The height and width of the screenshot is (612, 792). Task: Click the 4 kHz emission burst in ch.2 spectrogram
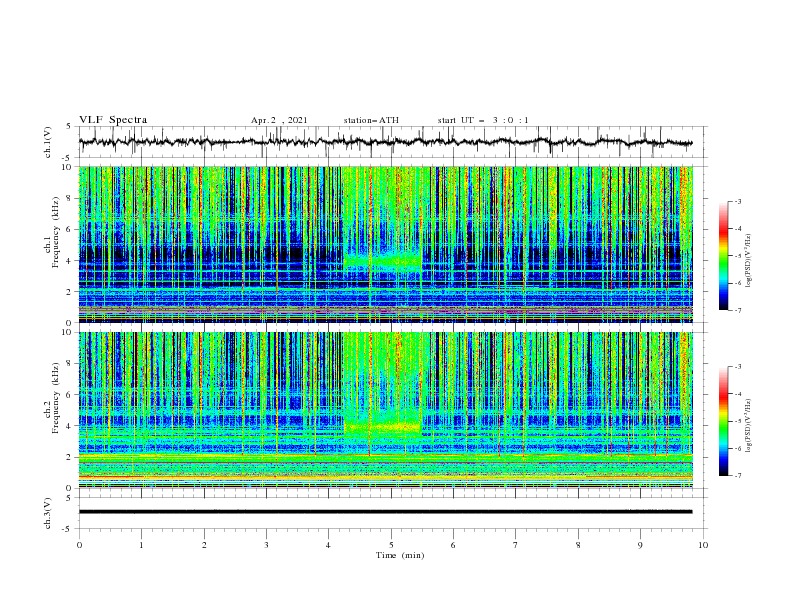click(x=383, y=426)
